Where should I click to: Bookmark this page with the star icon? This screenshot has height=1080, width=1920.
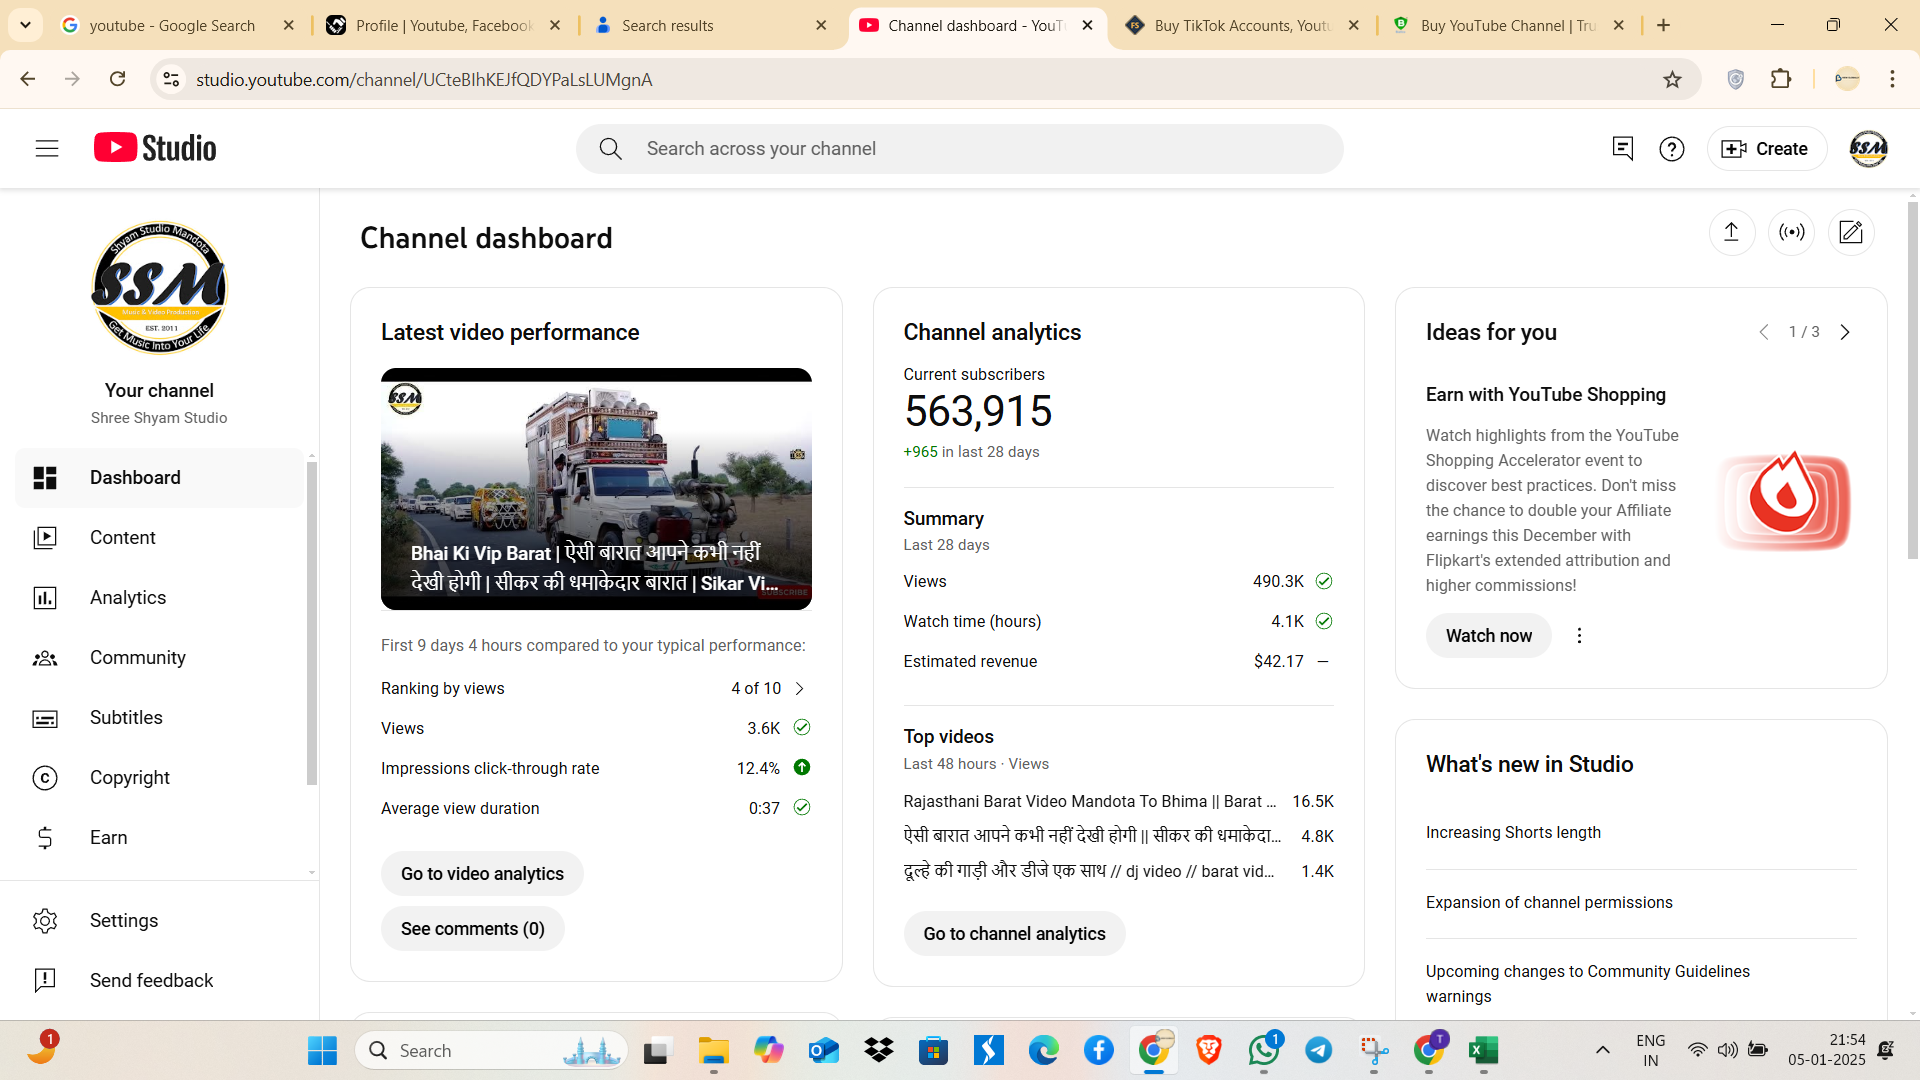click(1672, 80)
